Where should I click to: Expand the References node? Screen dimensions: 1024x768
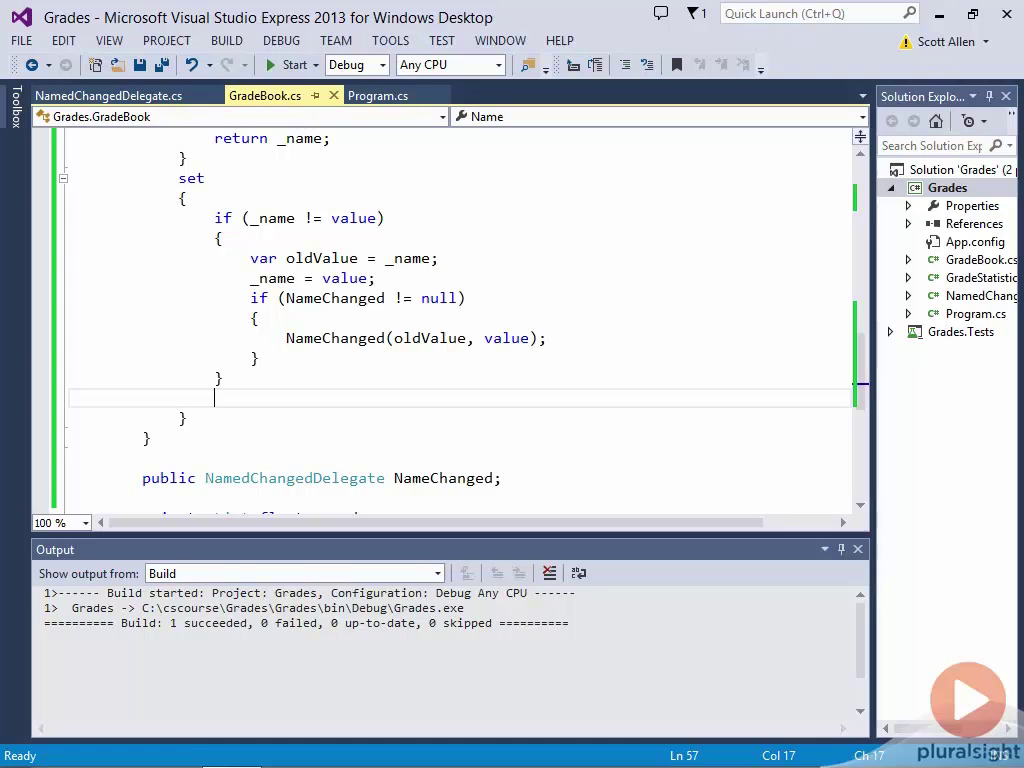(908, 224)
